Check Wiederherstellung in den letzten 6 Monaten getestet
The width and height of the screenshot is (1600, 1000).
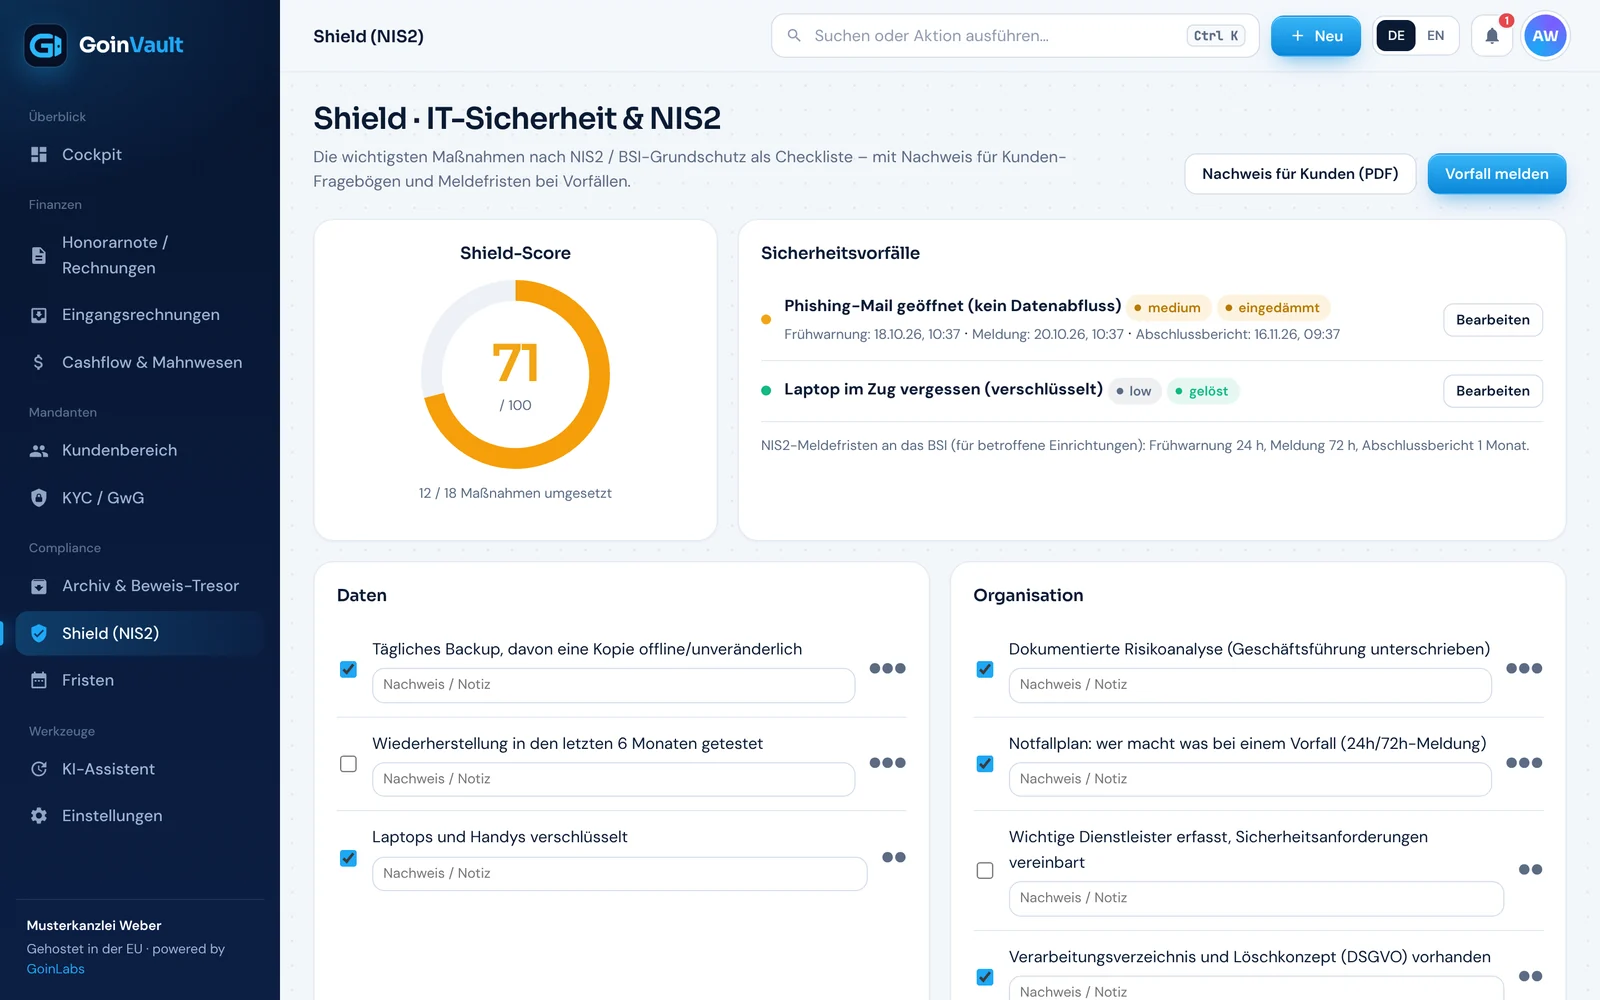pos(348,764)
